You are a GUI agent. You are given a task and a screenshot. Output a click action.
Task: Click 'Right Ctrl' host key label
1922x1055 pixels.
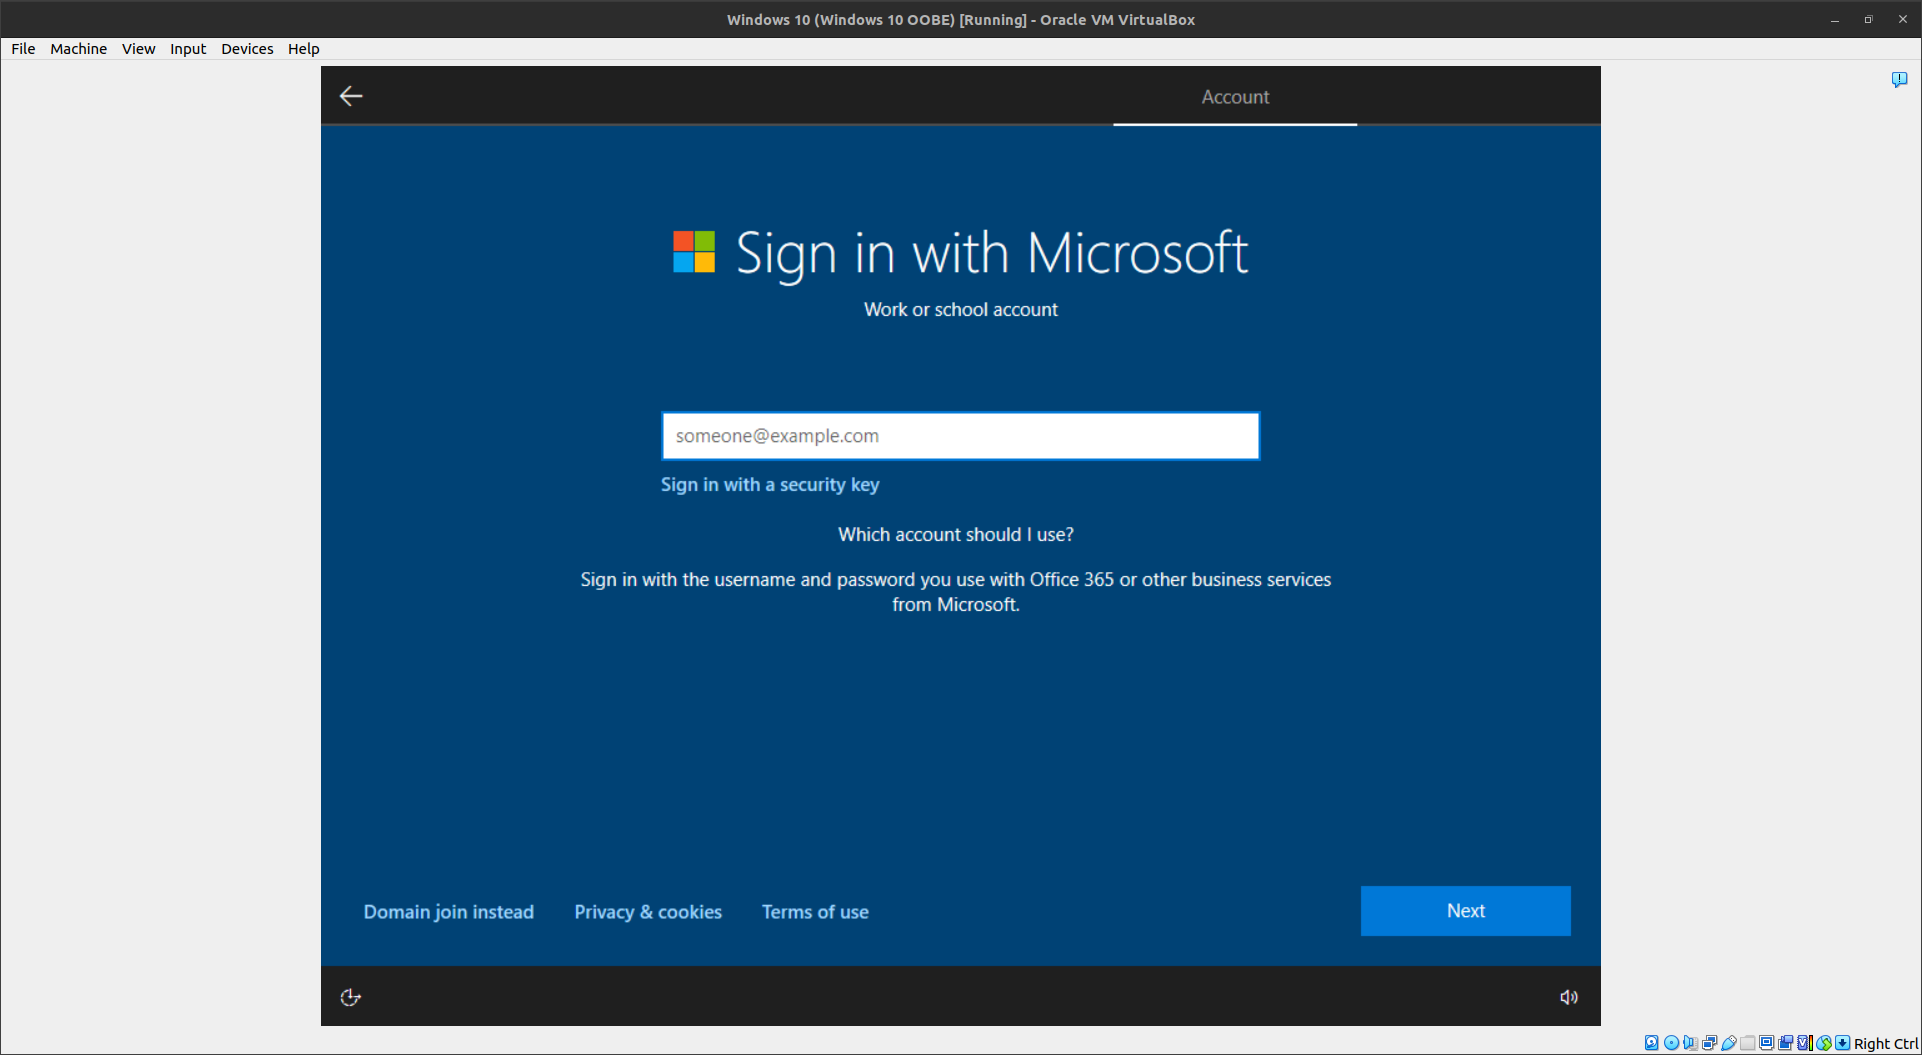1886,1044
